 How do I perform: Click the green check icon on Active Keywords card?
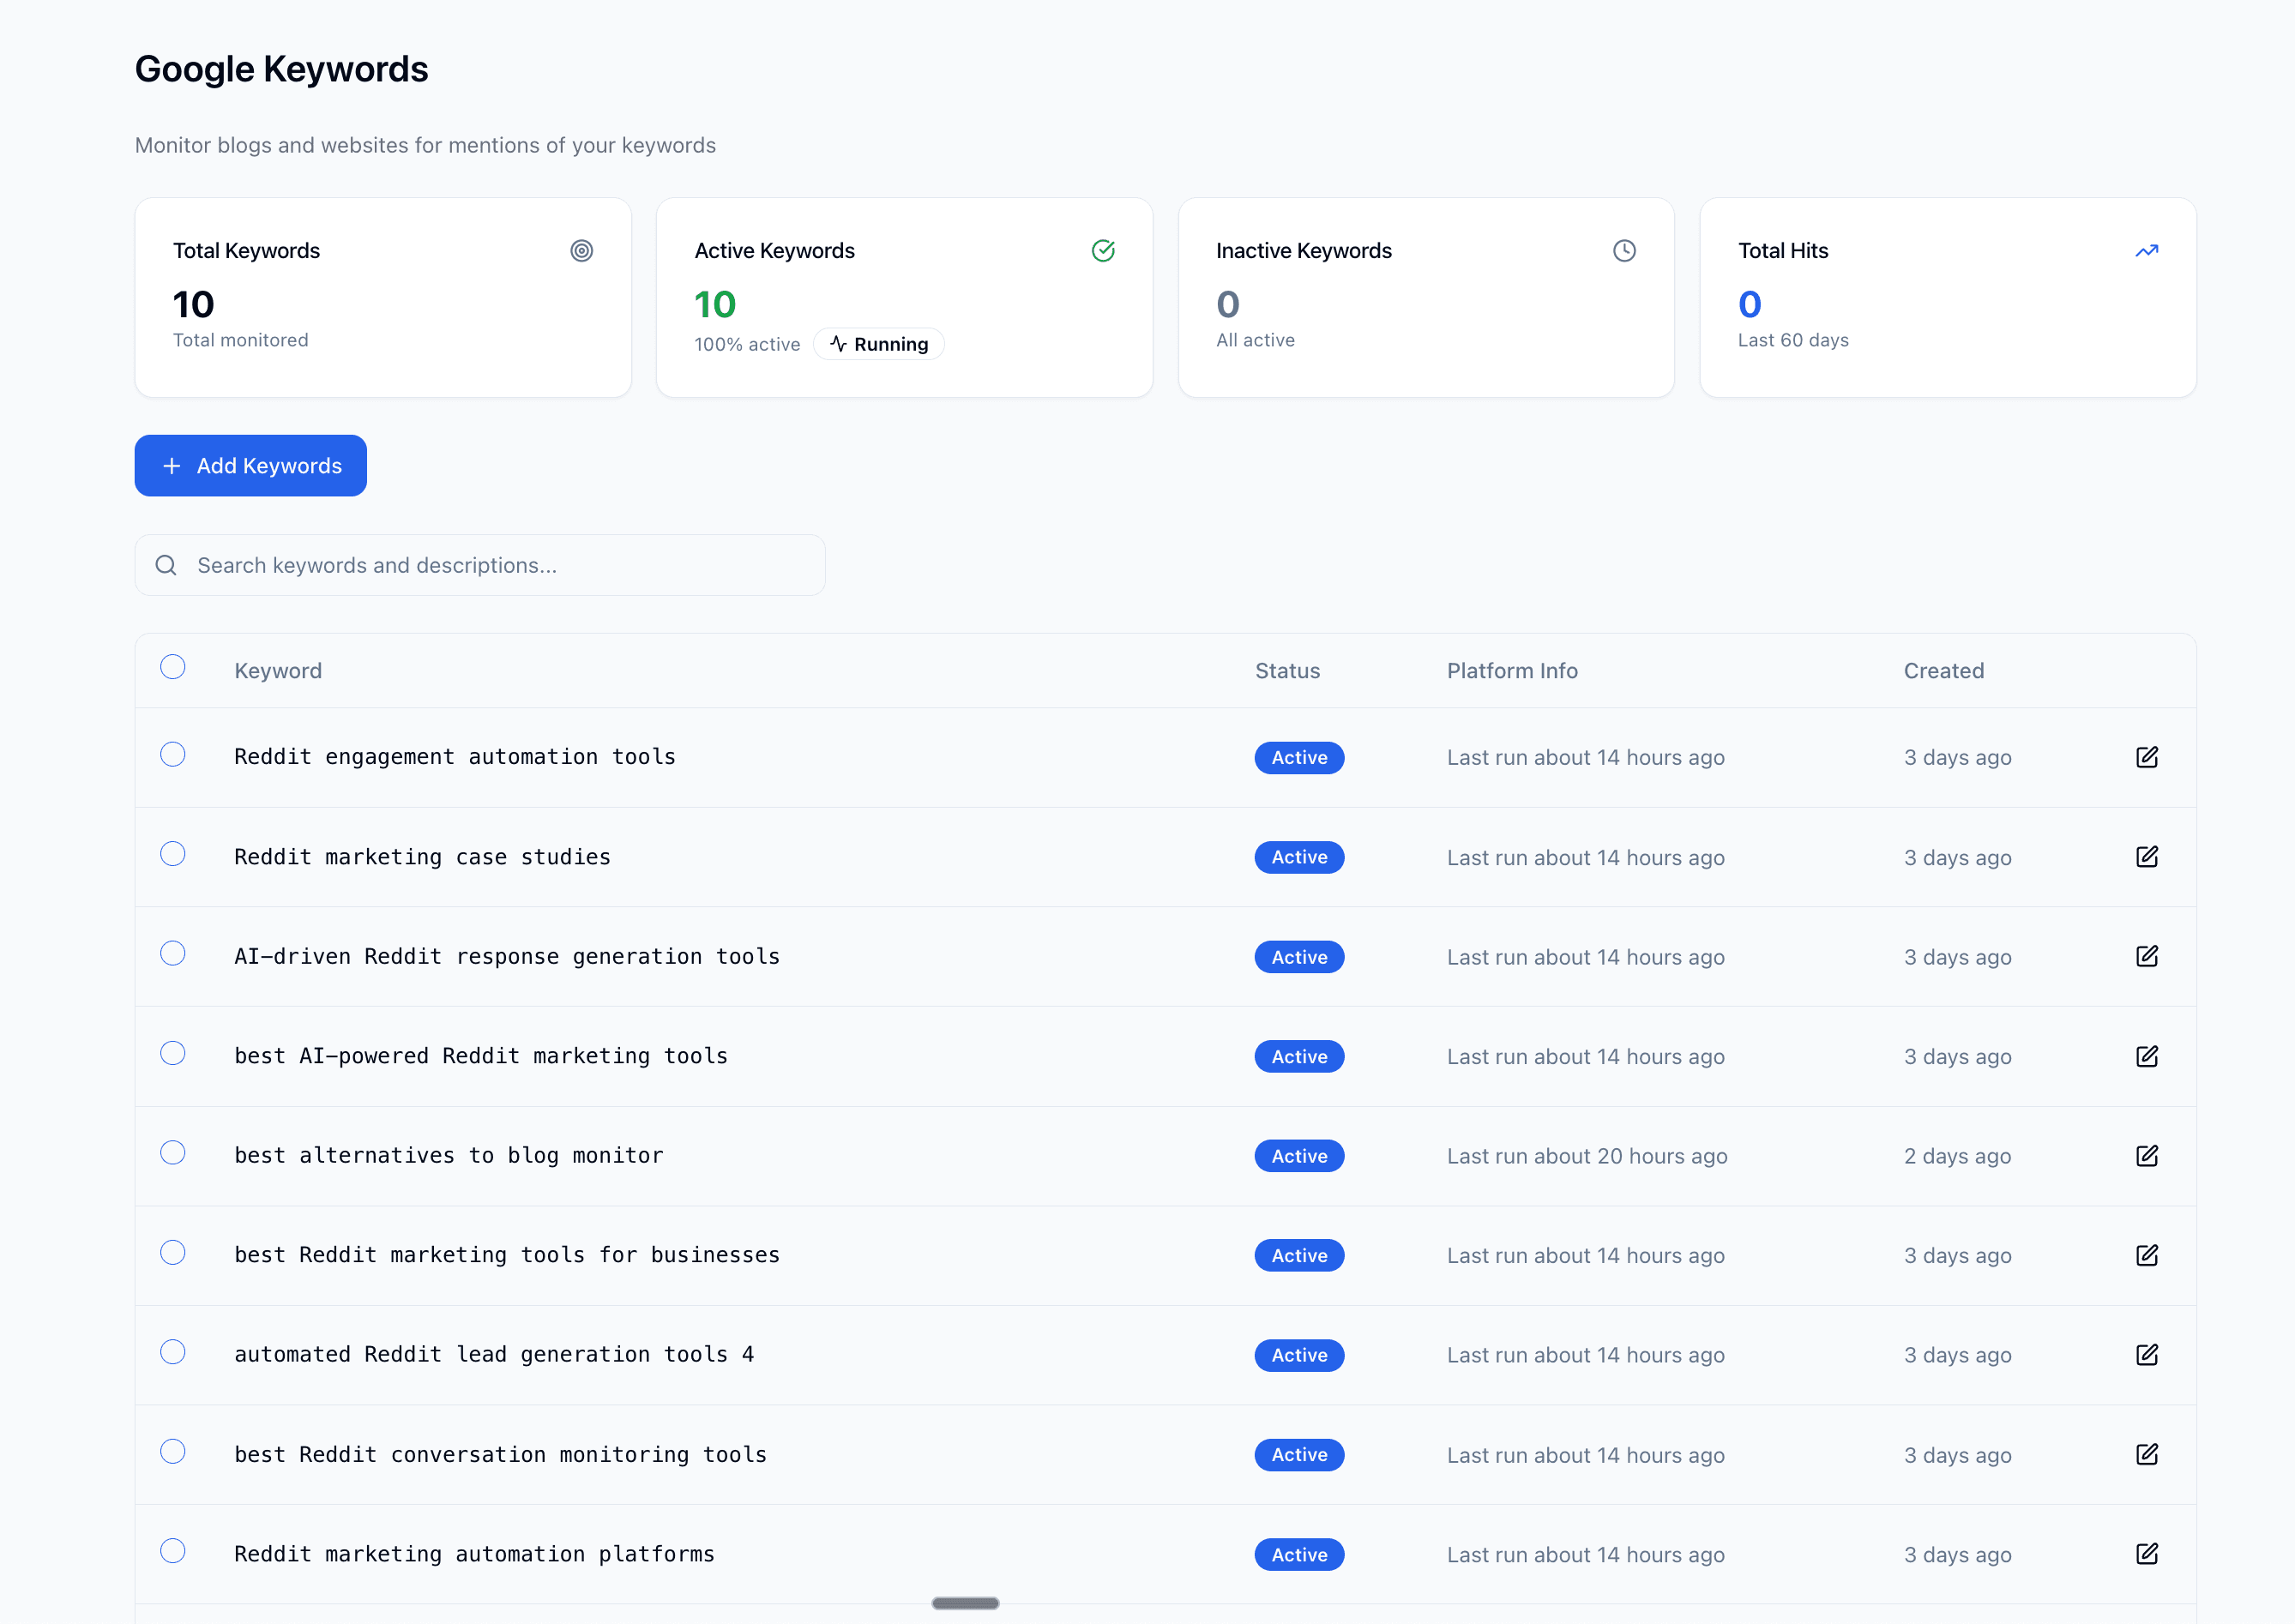click(x=1104, y=251)
